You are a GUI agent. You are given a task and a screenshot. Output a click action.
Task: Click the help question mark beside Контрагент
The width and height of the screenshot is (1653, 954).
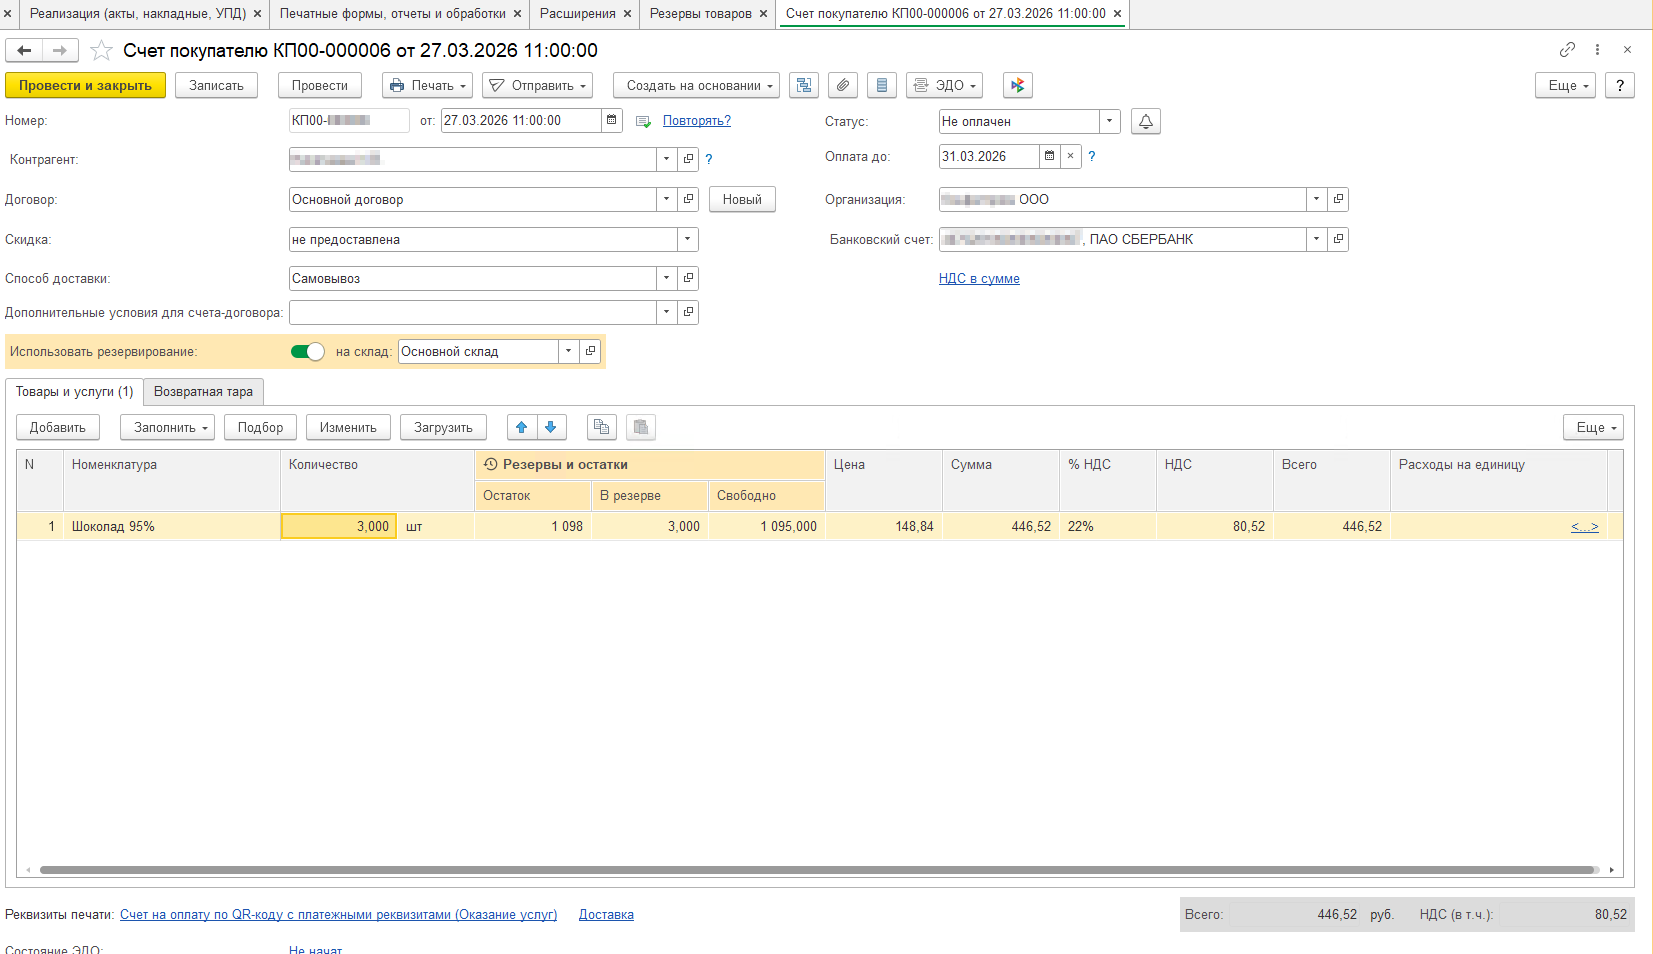click(x=709, y=159)
